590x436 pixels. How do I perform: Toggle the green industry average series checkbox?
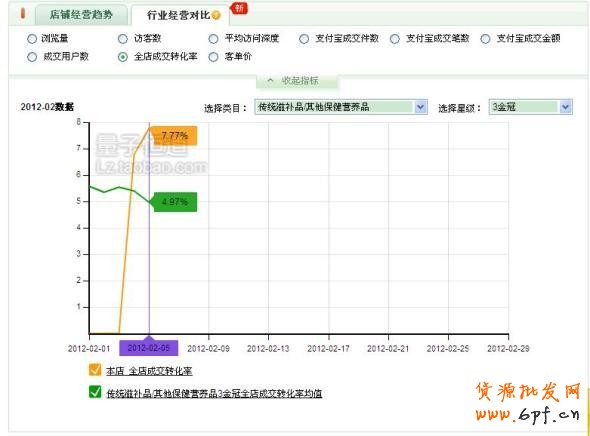[95, 392]
